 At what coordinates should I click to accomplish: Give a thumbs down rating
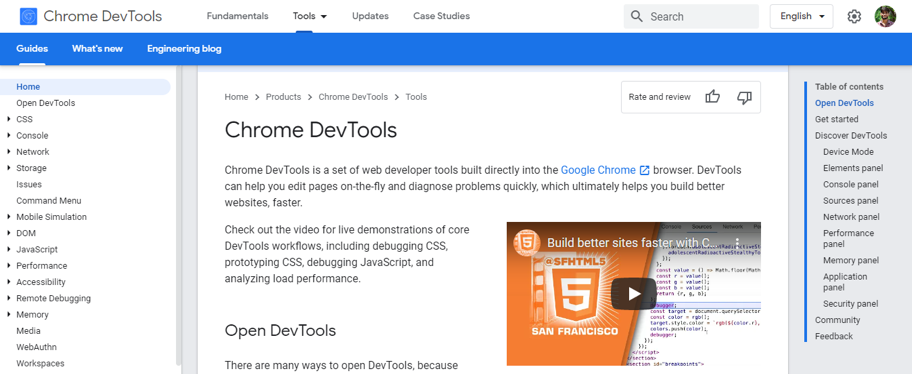point(744,97)
